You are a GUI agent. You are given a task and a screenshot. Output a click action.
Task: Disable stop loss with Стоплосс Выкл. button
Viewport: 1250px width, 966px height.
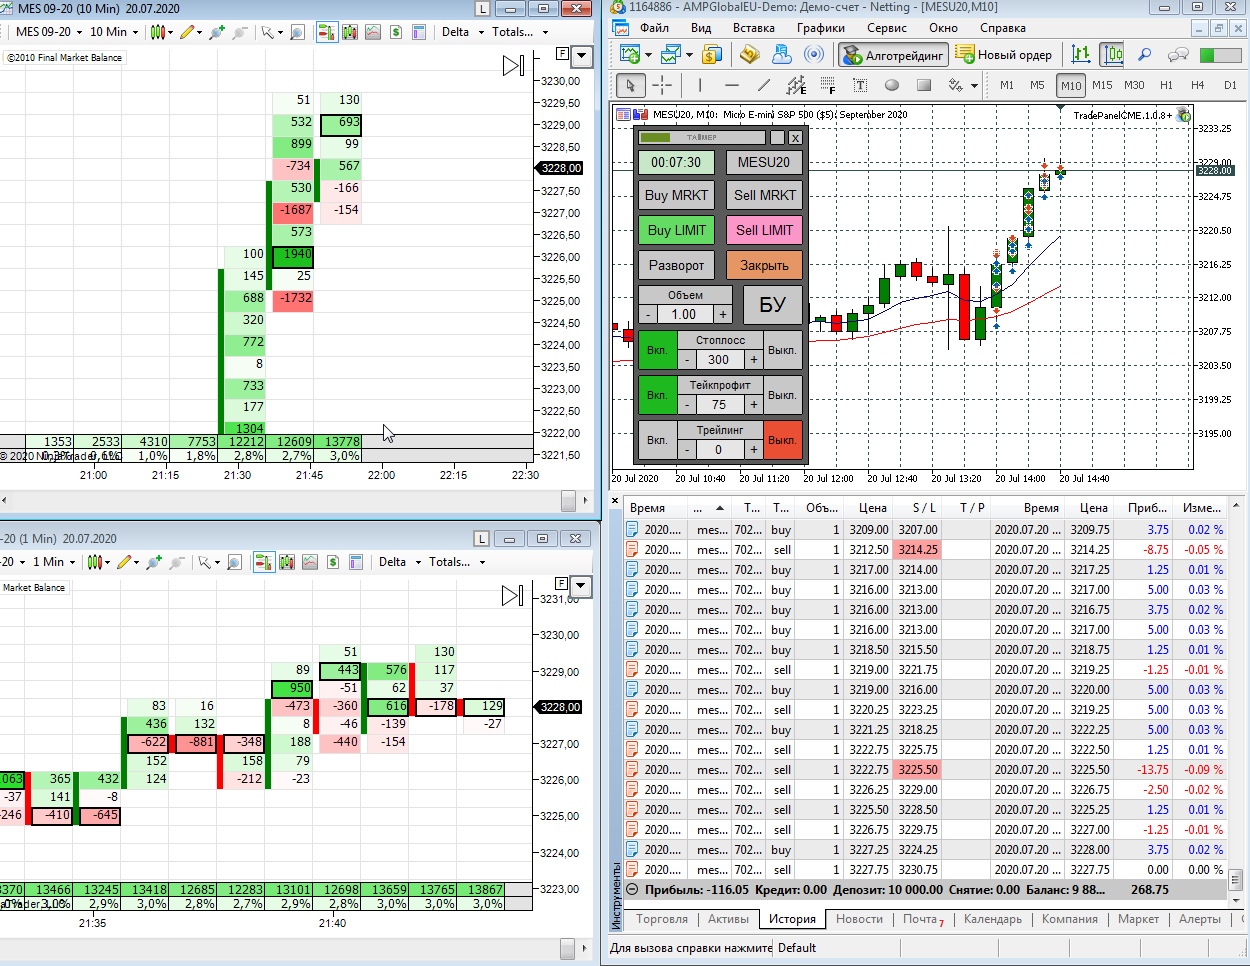(x=782, y=350)
